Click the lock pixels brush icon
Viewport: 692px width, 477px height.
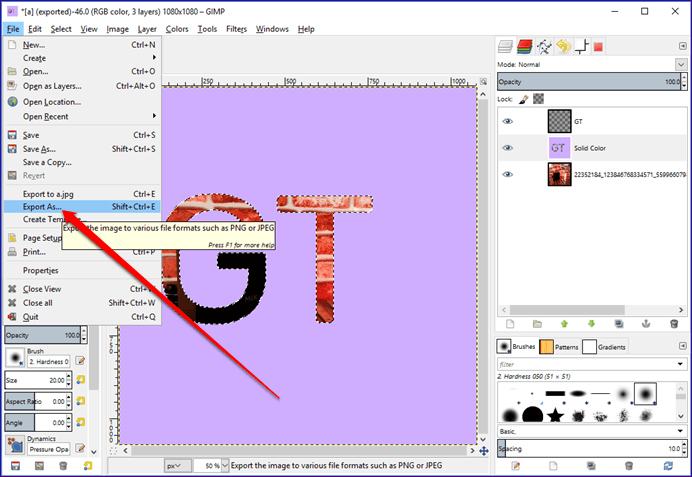pyautogui.click(x=524, y=99)
